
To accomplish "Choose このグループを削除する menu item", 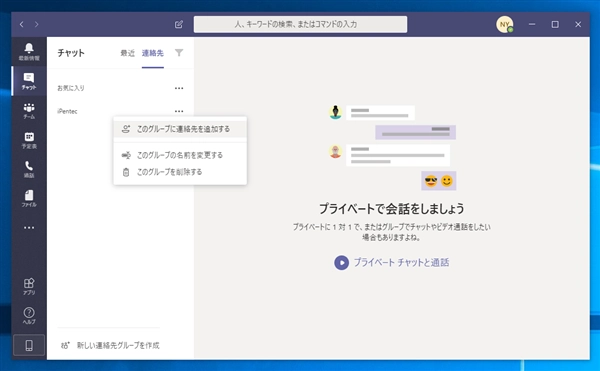I will [x=180, y=172].
